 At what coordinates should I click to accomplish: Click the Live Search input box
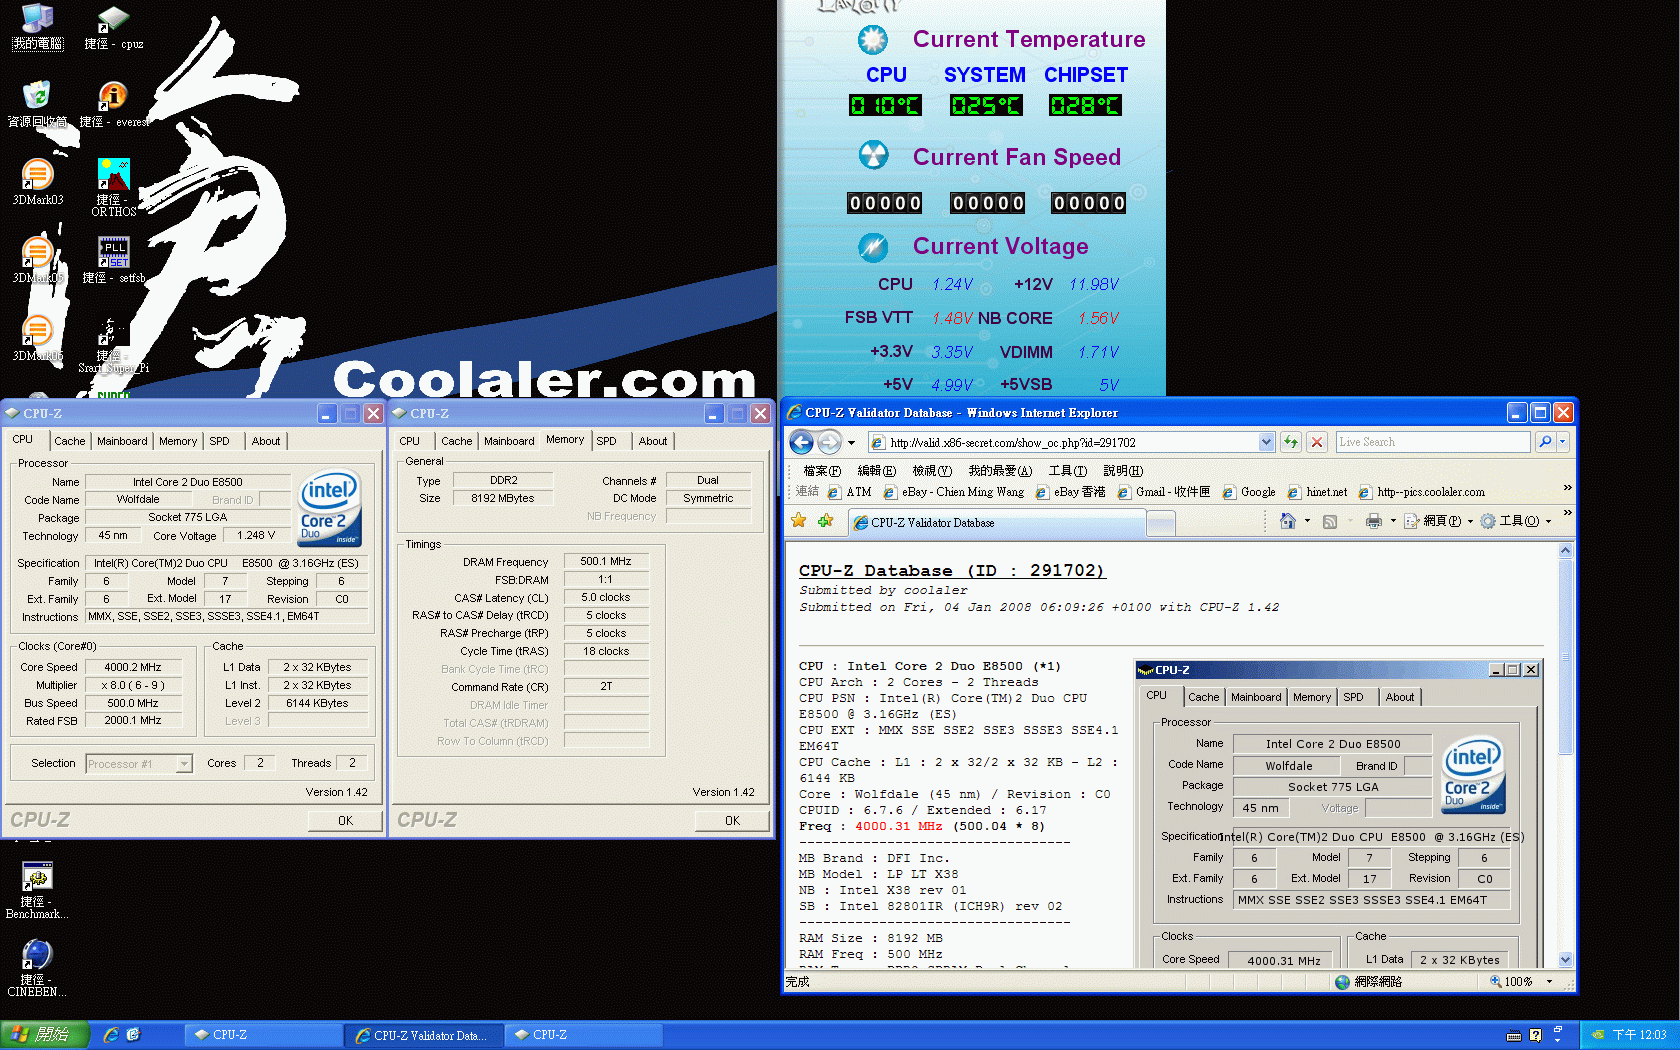pyautogui.click(x=1433, y=442)
